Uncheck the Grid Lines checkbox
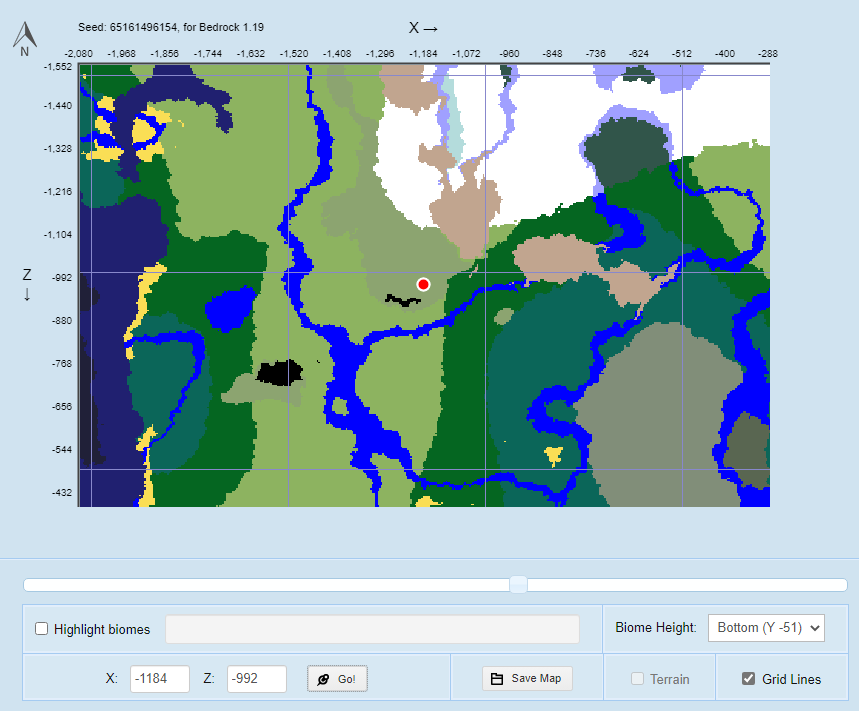This screenshot has width=859, height=711. 748,679
